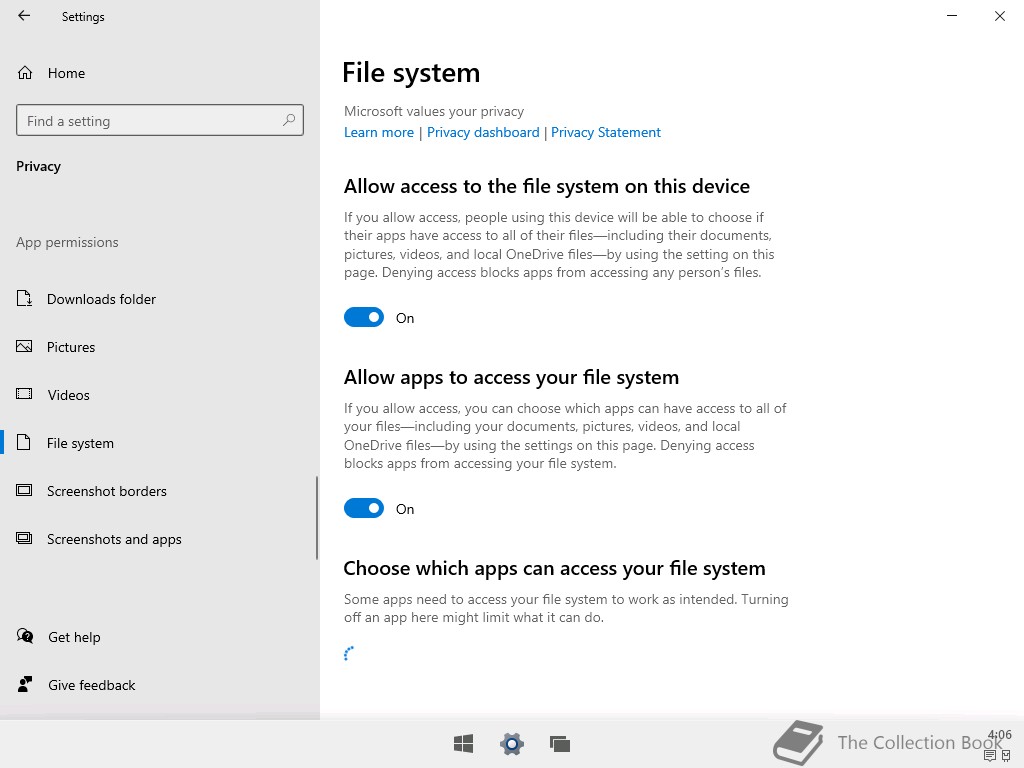Viewport: 1024px width, 768px height.
Task: Minimize the Settings window
Action: click(x=952, y=16)
